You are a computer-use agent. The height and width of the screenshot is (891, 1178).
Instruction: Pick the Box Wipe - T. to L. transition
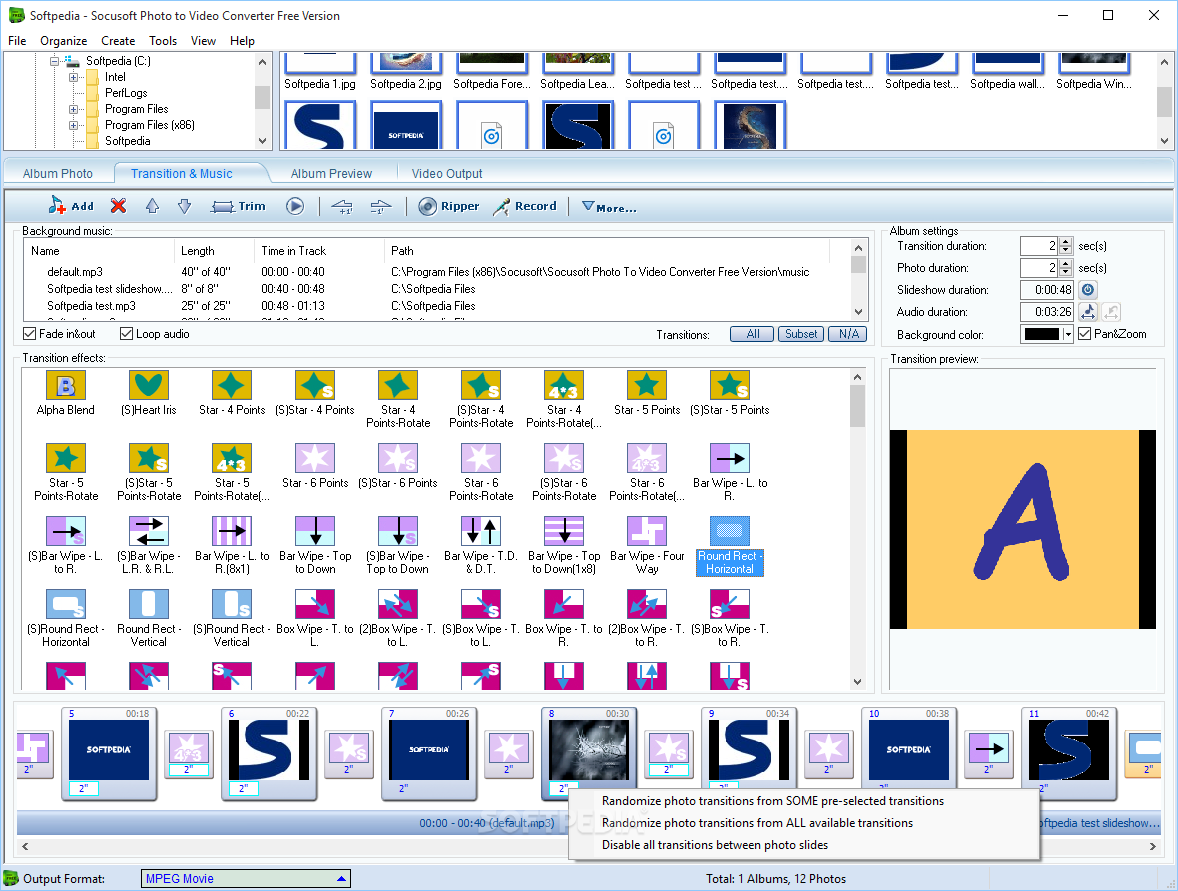pyautogui.click(x=315, y=618)
